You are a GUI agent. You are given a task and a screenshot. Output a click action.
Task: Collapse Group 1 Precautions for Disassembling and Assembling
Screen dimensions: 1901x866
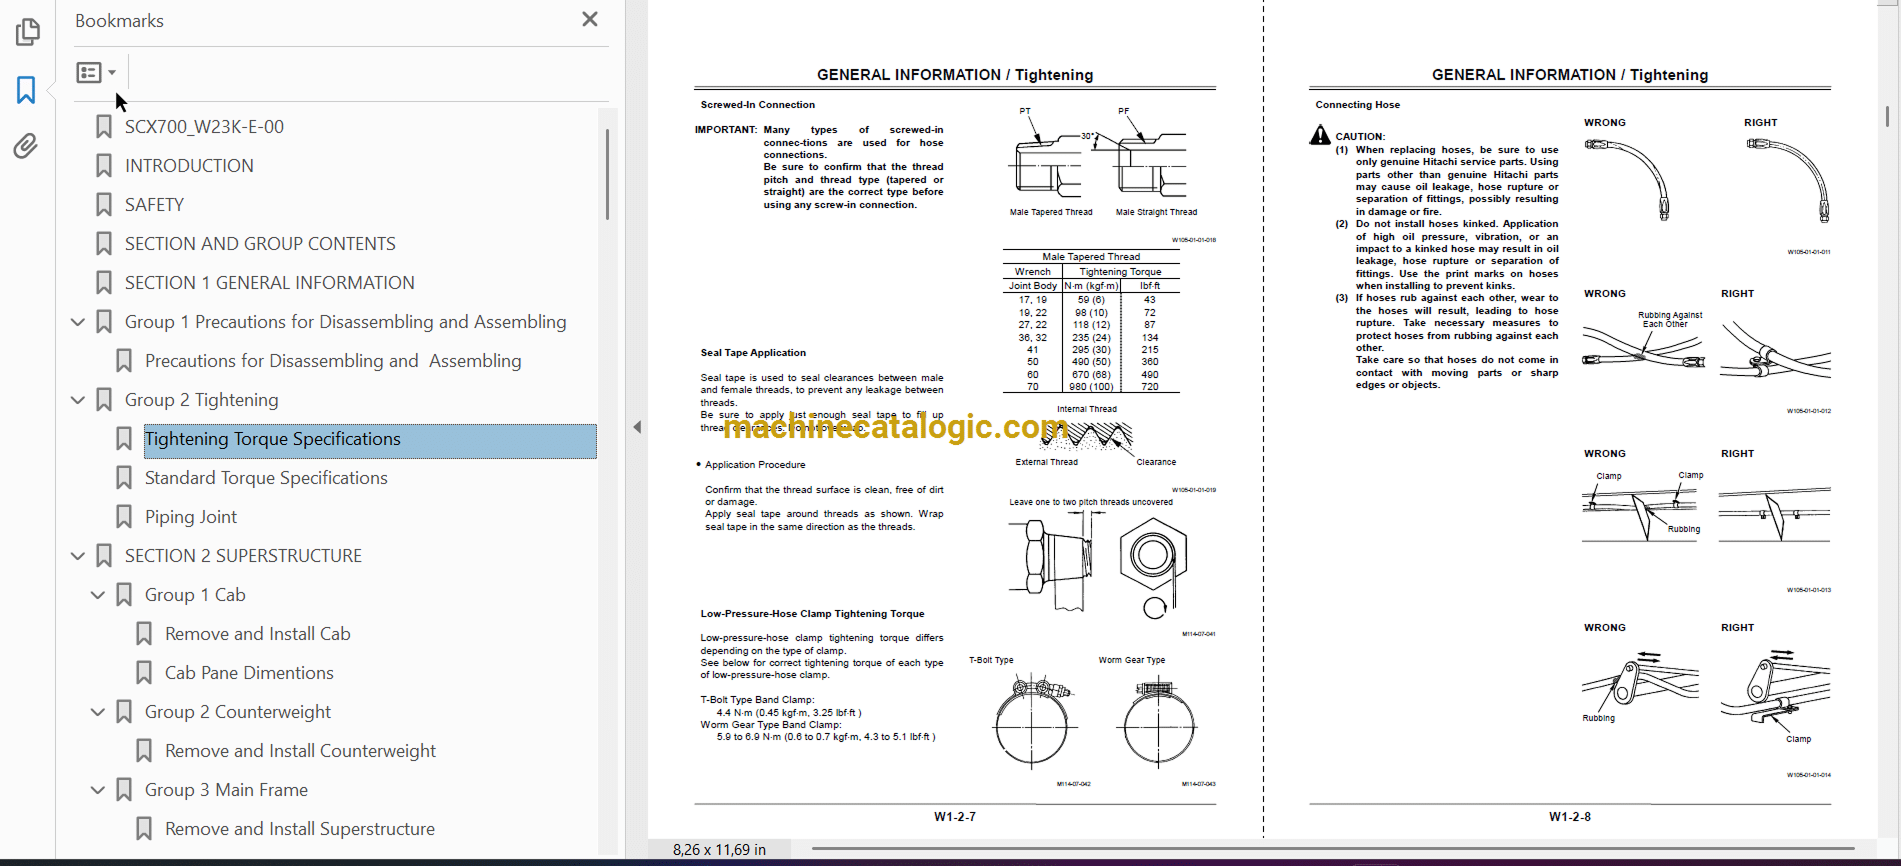[x=78, y=322]
